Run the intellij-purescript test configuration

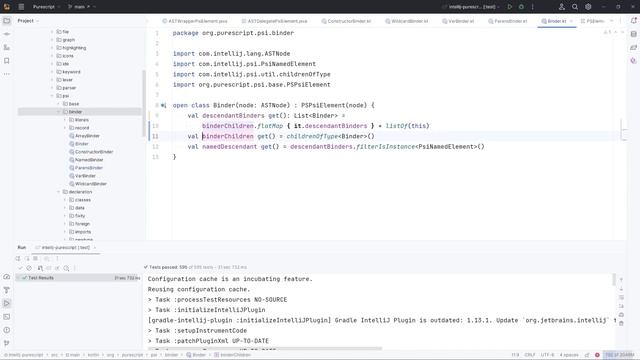pos(510,7)
